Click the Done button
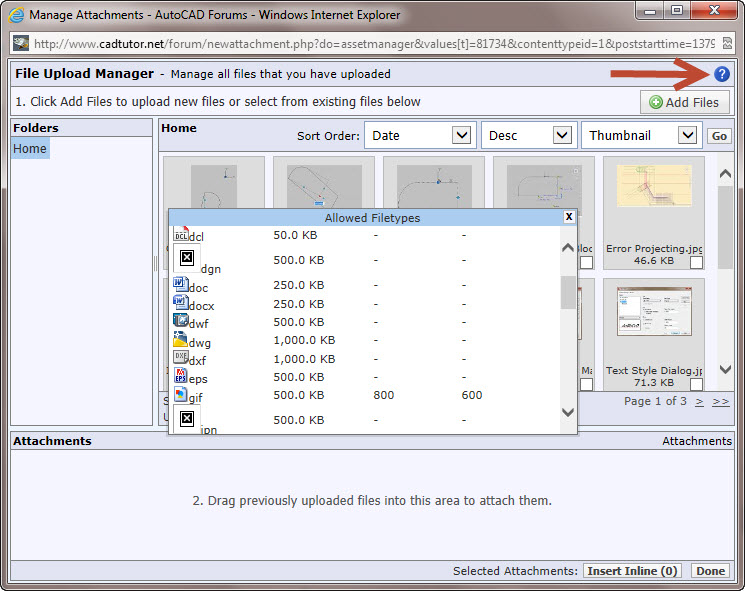 coord(710,571)
